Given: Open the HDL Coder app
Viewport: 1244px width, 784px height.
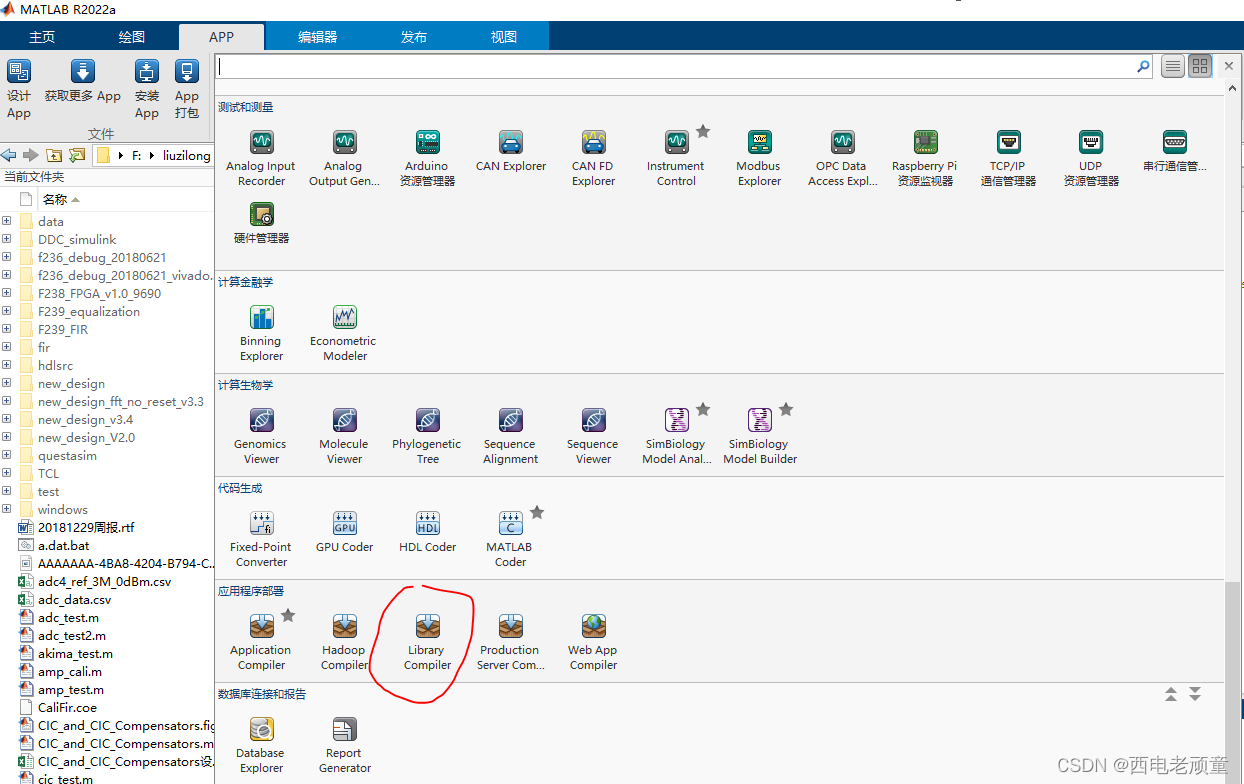Looking at the screenshot, I should 427,532.
